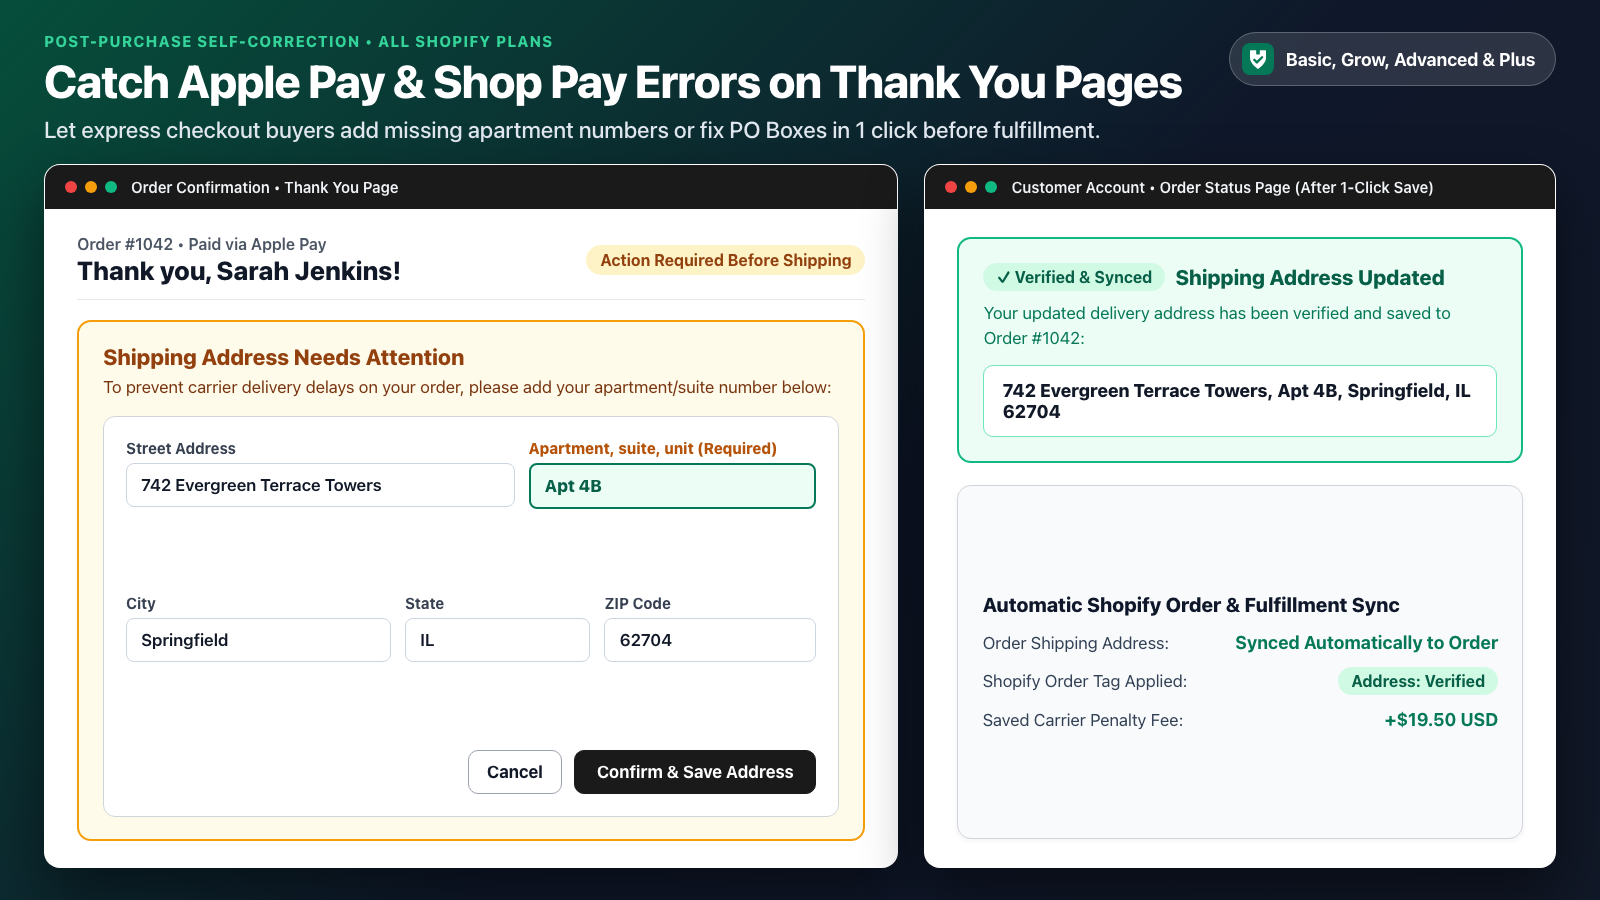This screenshot has height=900, width=1600.
Task: Click green dot in Customer Account window
Action: 991,187
